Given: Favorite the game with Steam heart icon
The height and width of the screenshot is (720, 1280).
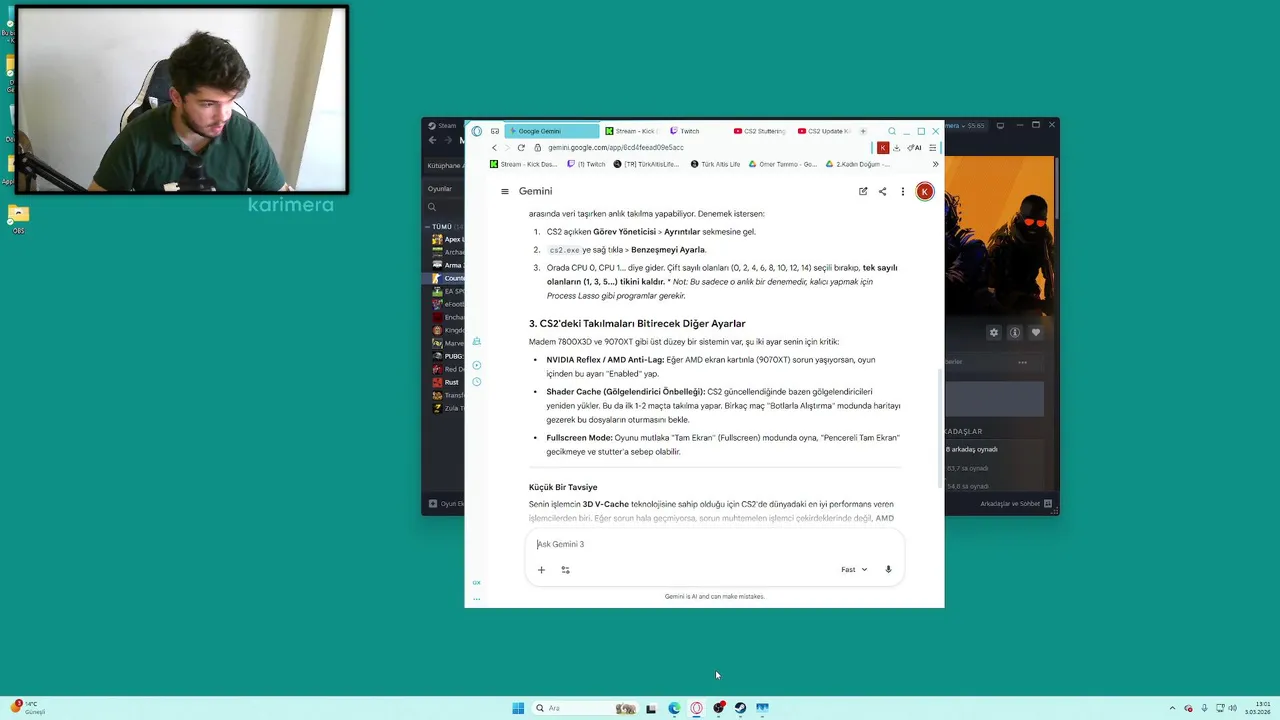Looking at the screenshot, I should pos(1036,333).
